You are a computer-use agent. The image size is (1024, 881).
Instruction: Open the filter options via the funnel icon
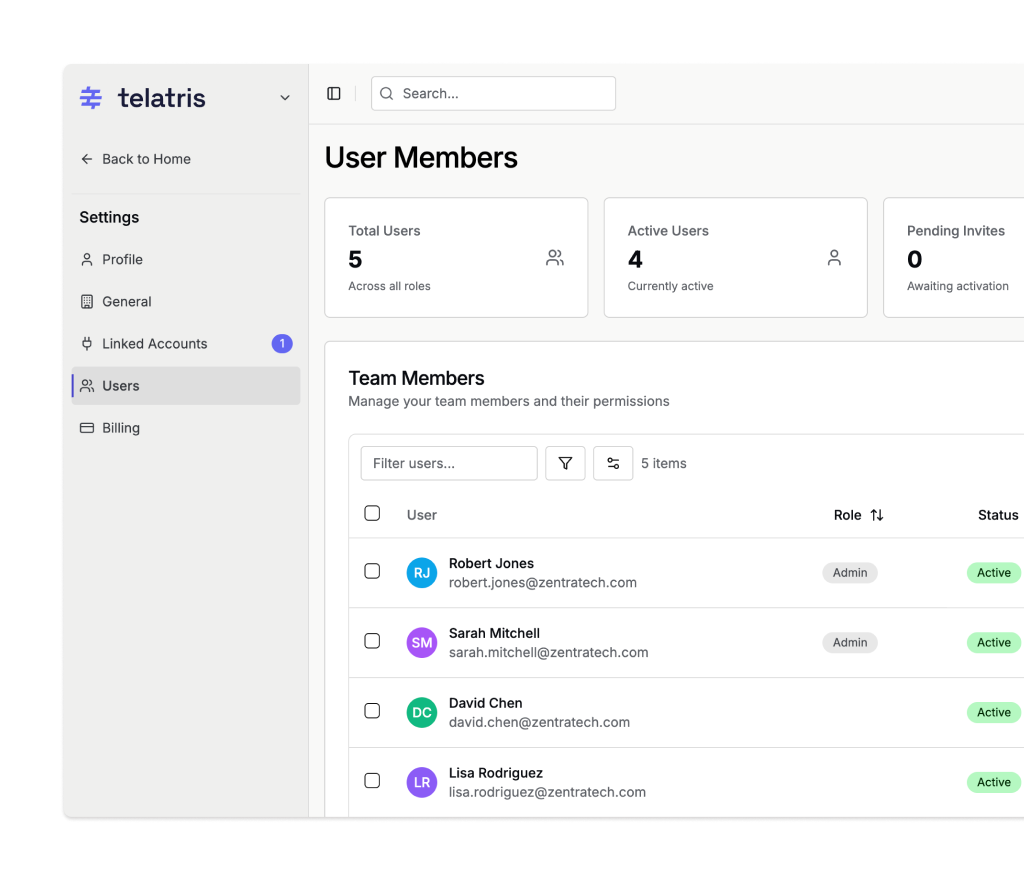pyautogui.click(x=565, y=463)
